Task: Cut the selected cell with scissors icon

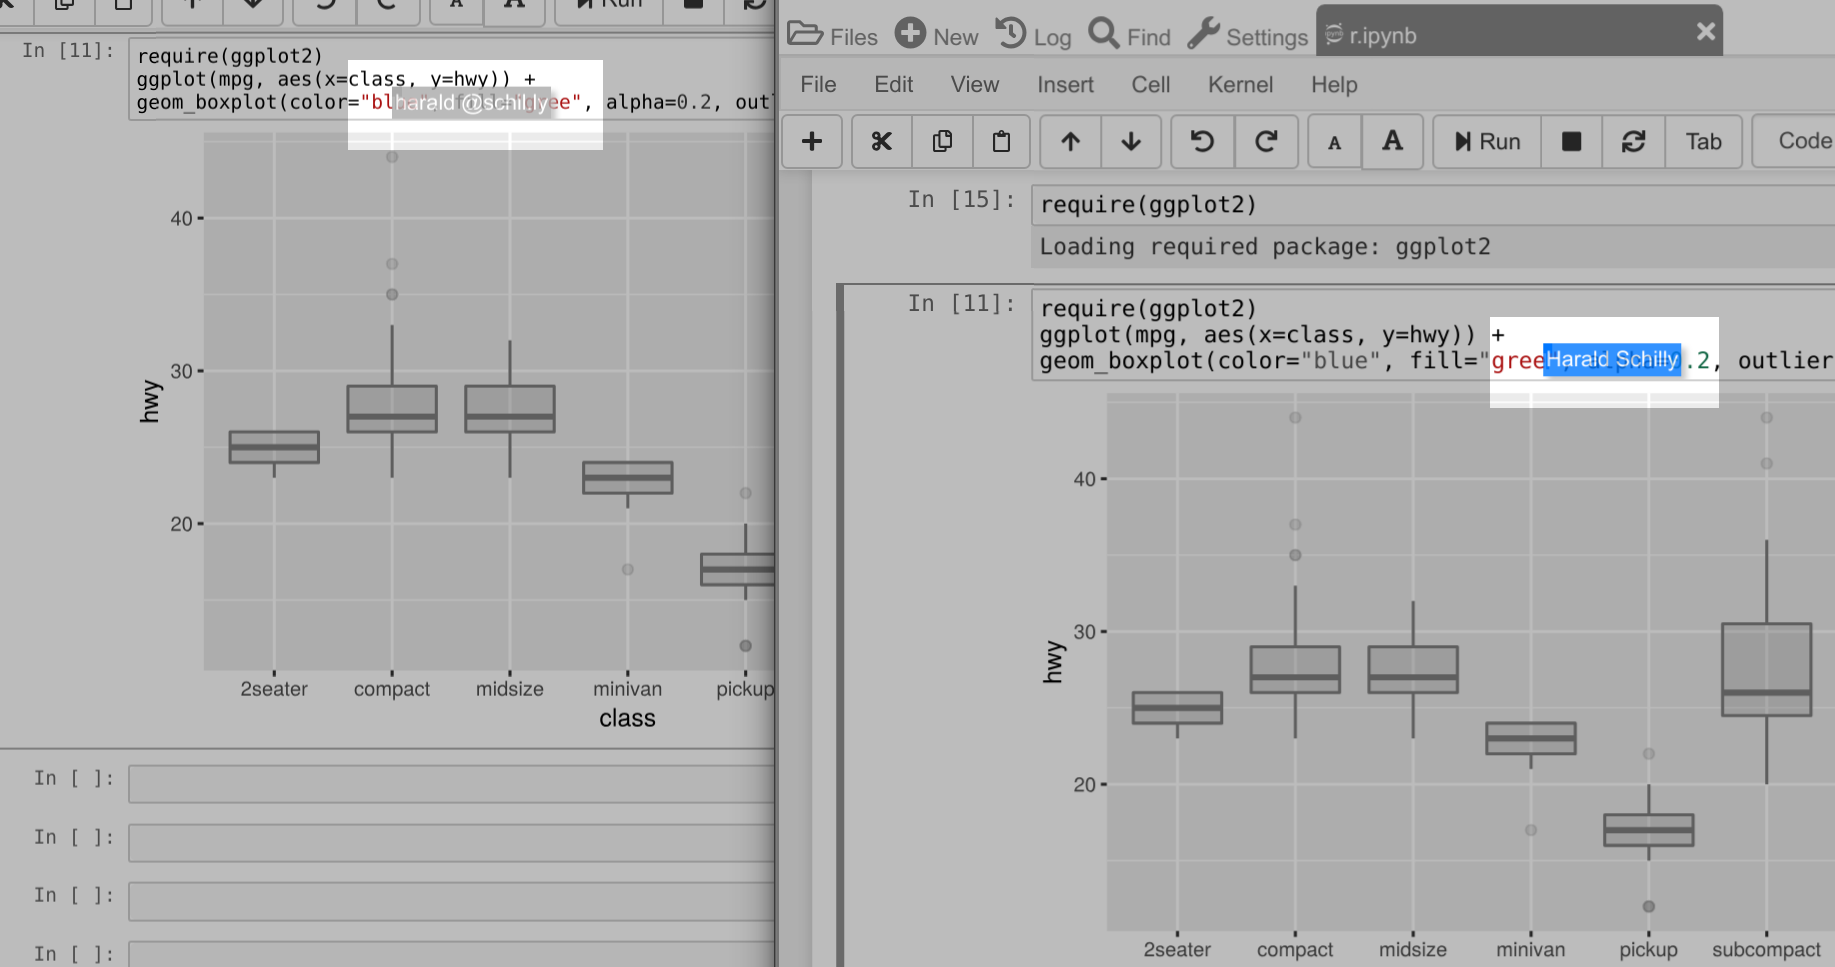Action: point(881,142)
